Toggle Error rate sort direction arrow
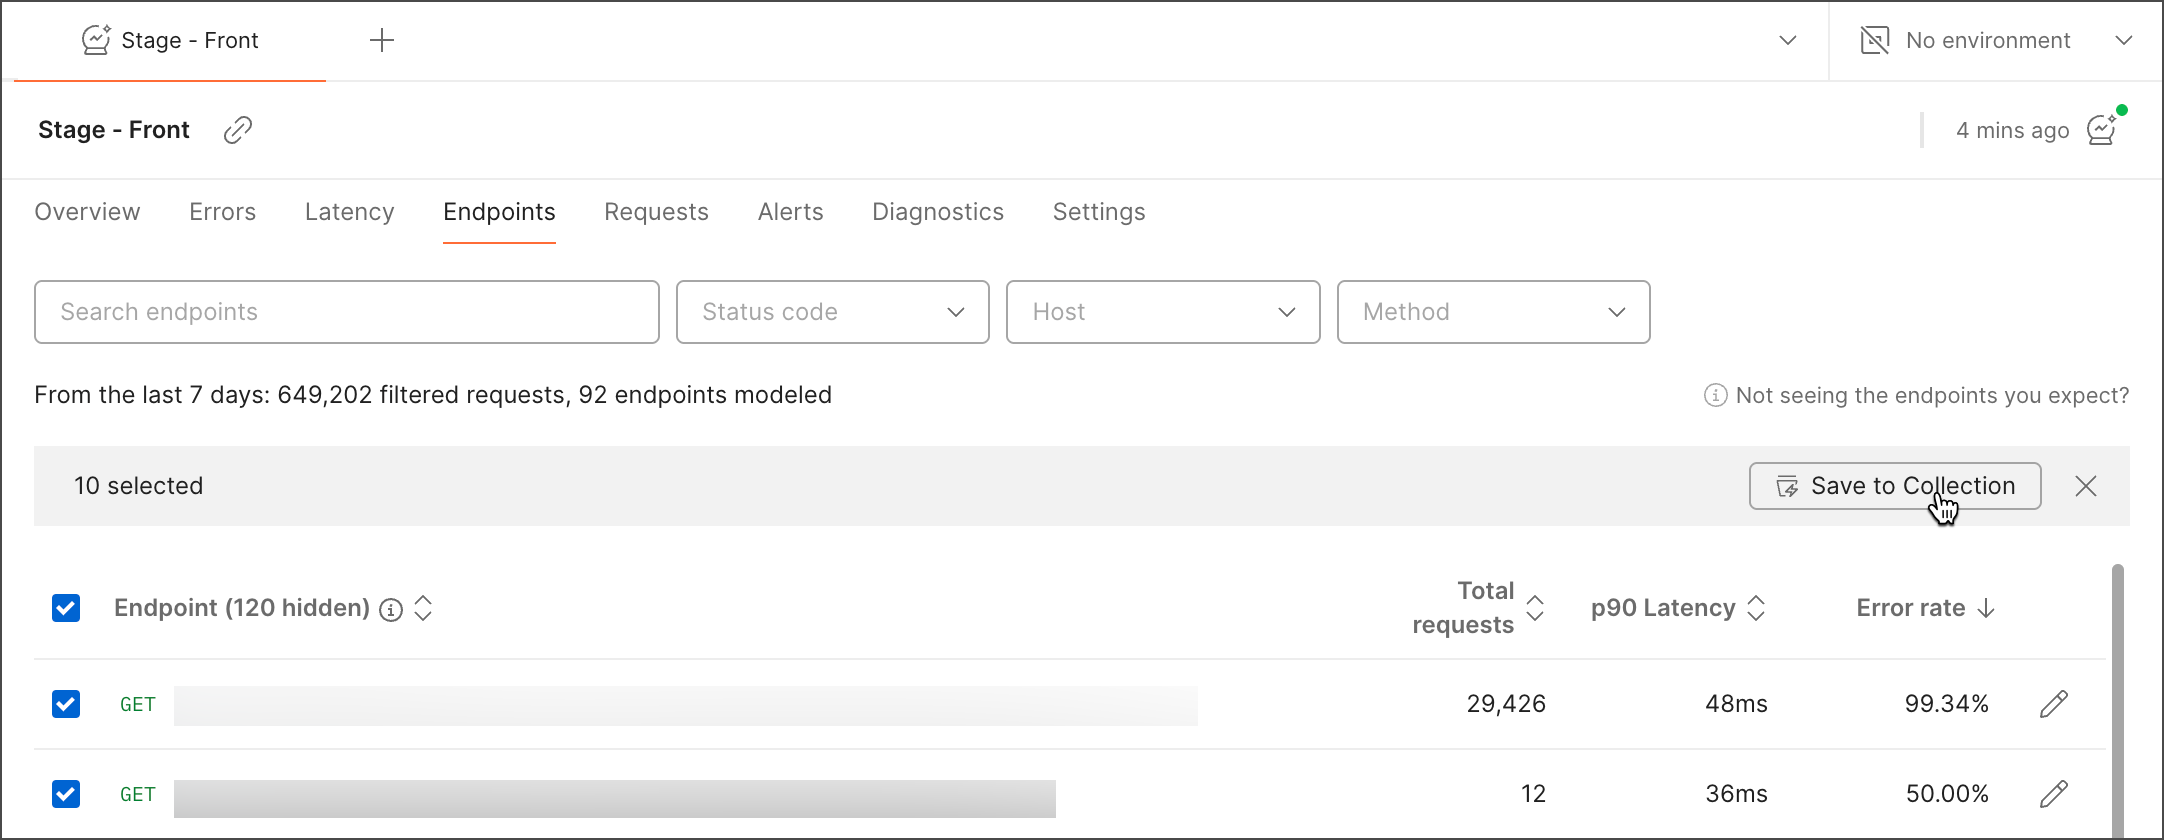The image size is (2164, 840). point(1986,608)
